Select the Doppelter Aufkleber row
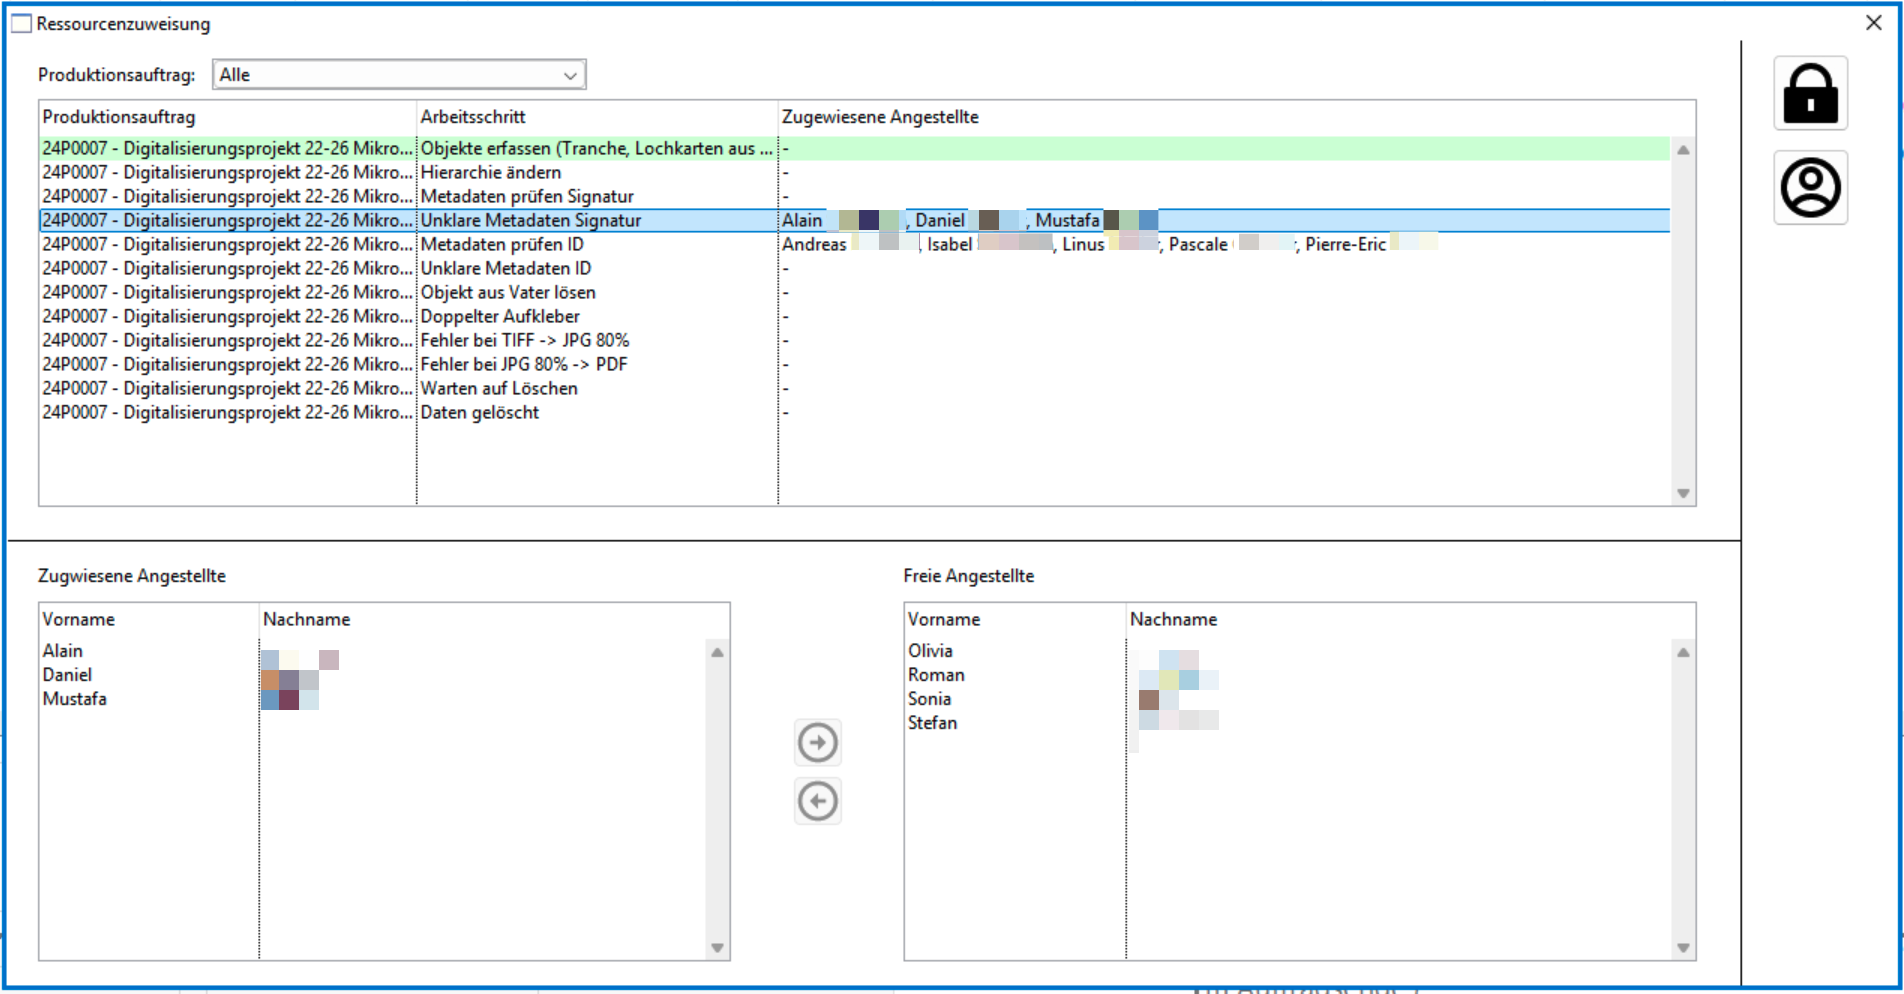This screenshot has height=994, width=1904. [500, 316]
